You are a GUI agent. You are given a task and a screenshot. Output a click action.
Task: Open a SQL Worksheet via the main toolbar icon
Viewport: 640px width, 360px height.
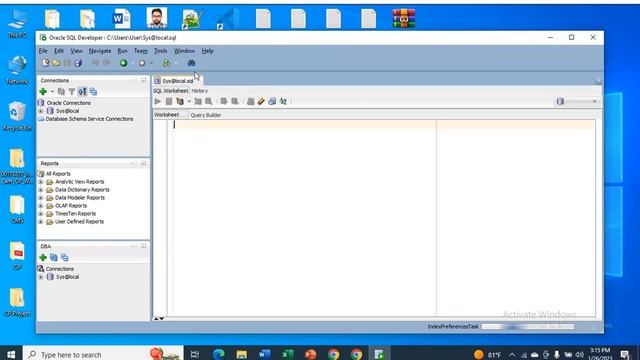click(x=167, y=63)
